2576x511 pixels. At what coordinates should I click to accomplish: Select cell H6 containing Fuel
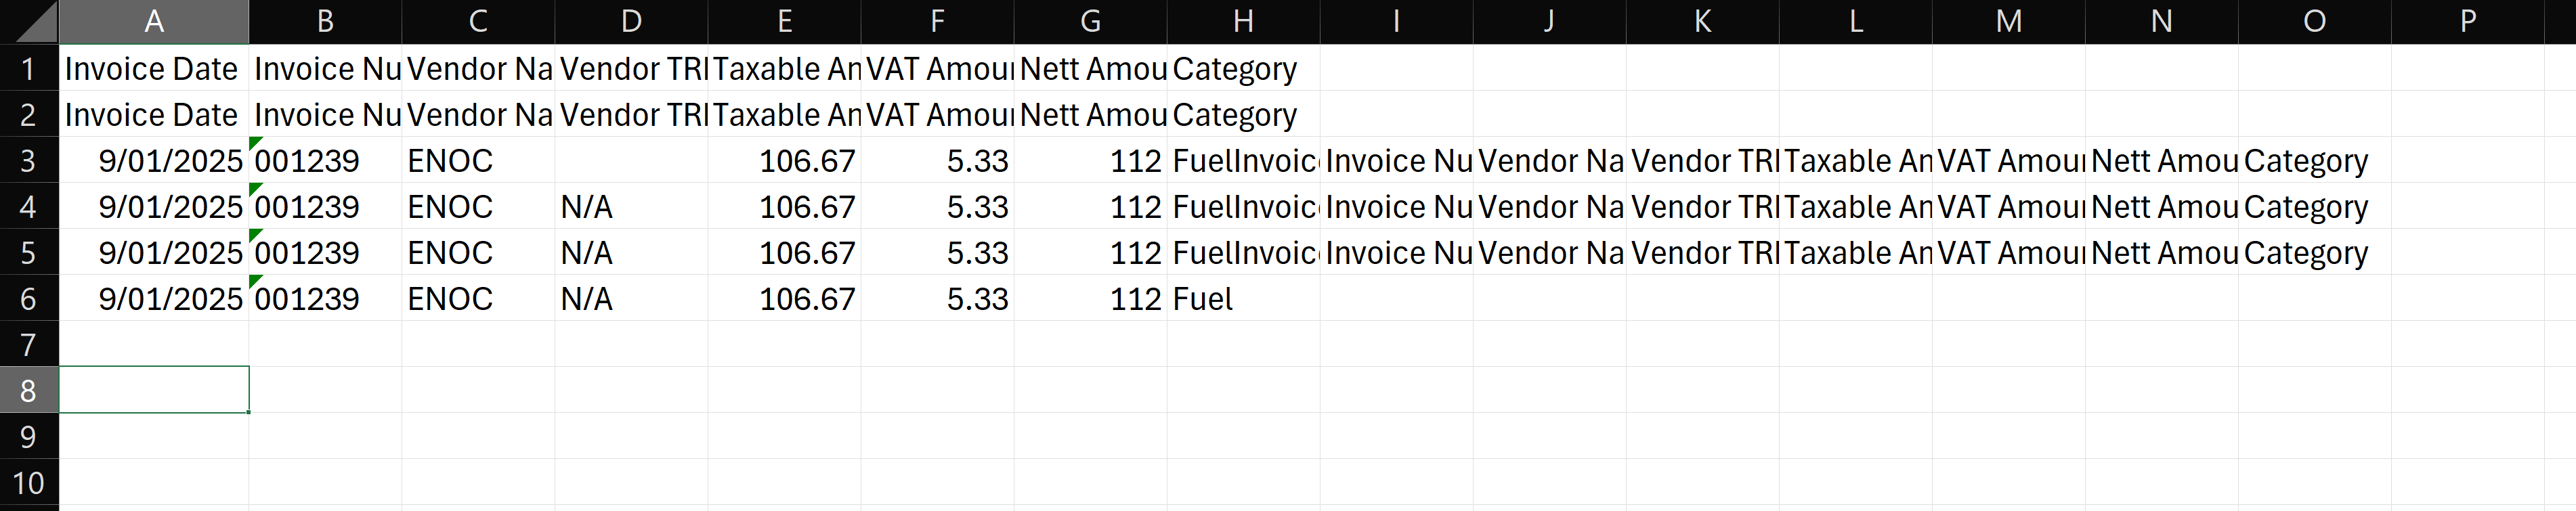[1243, 298]
